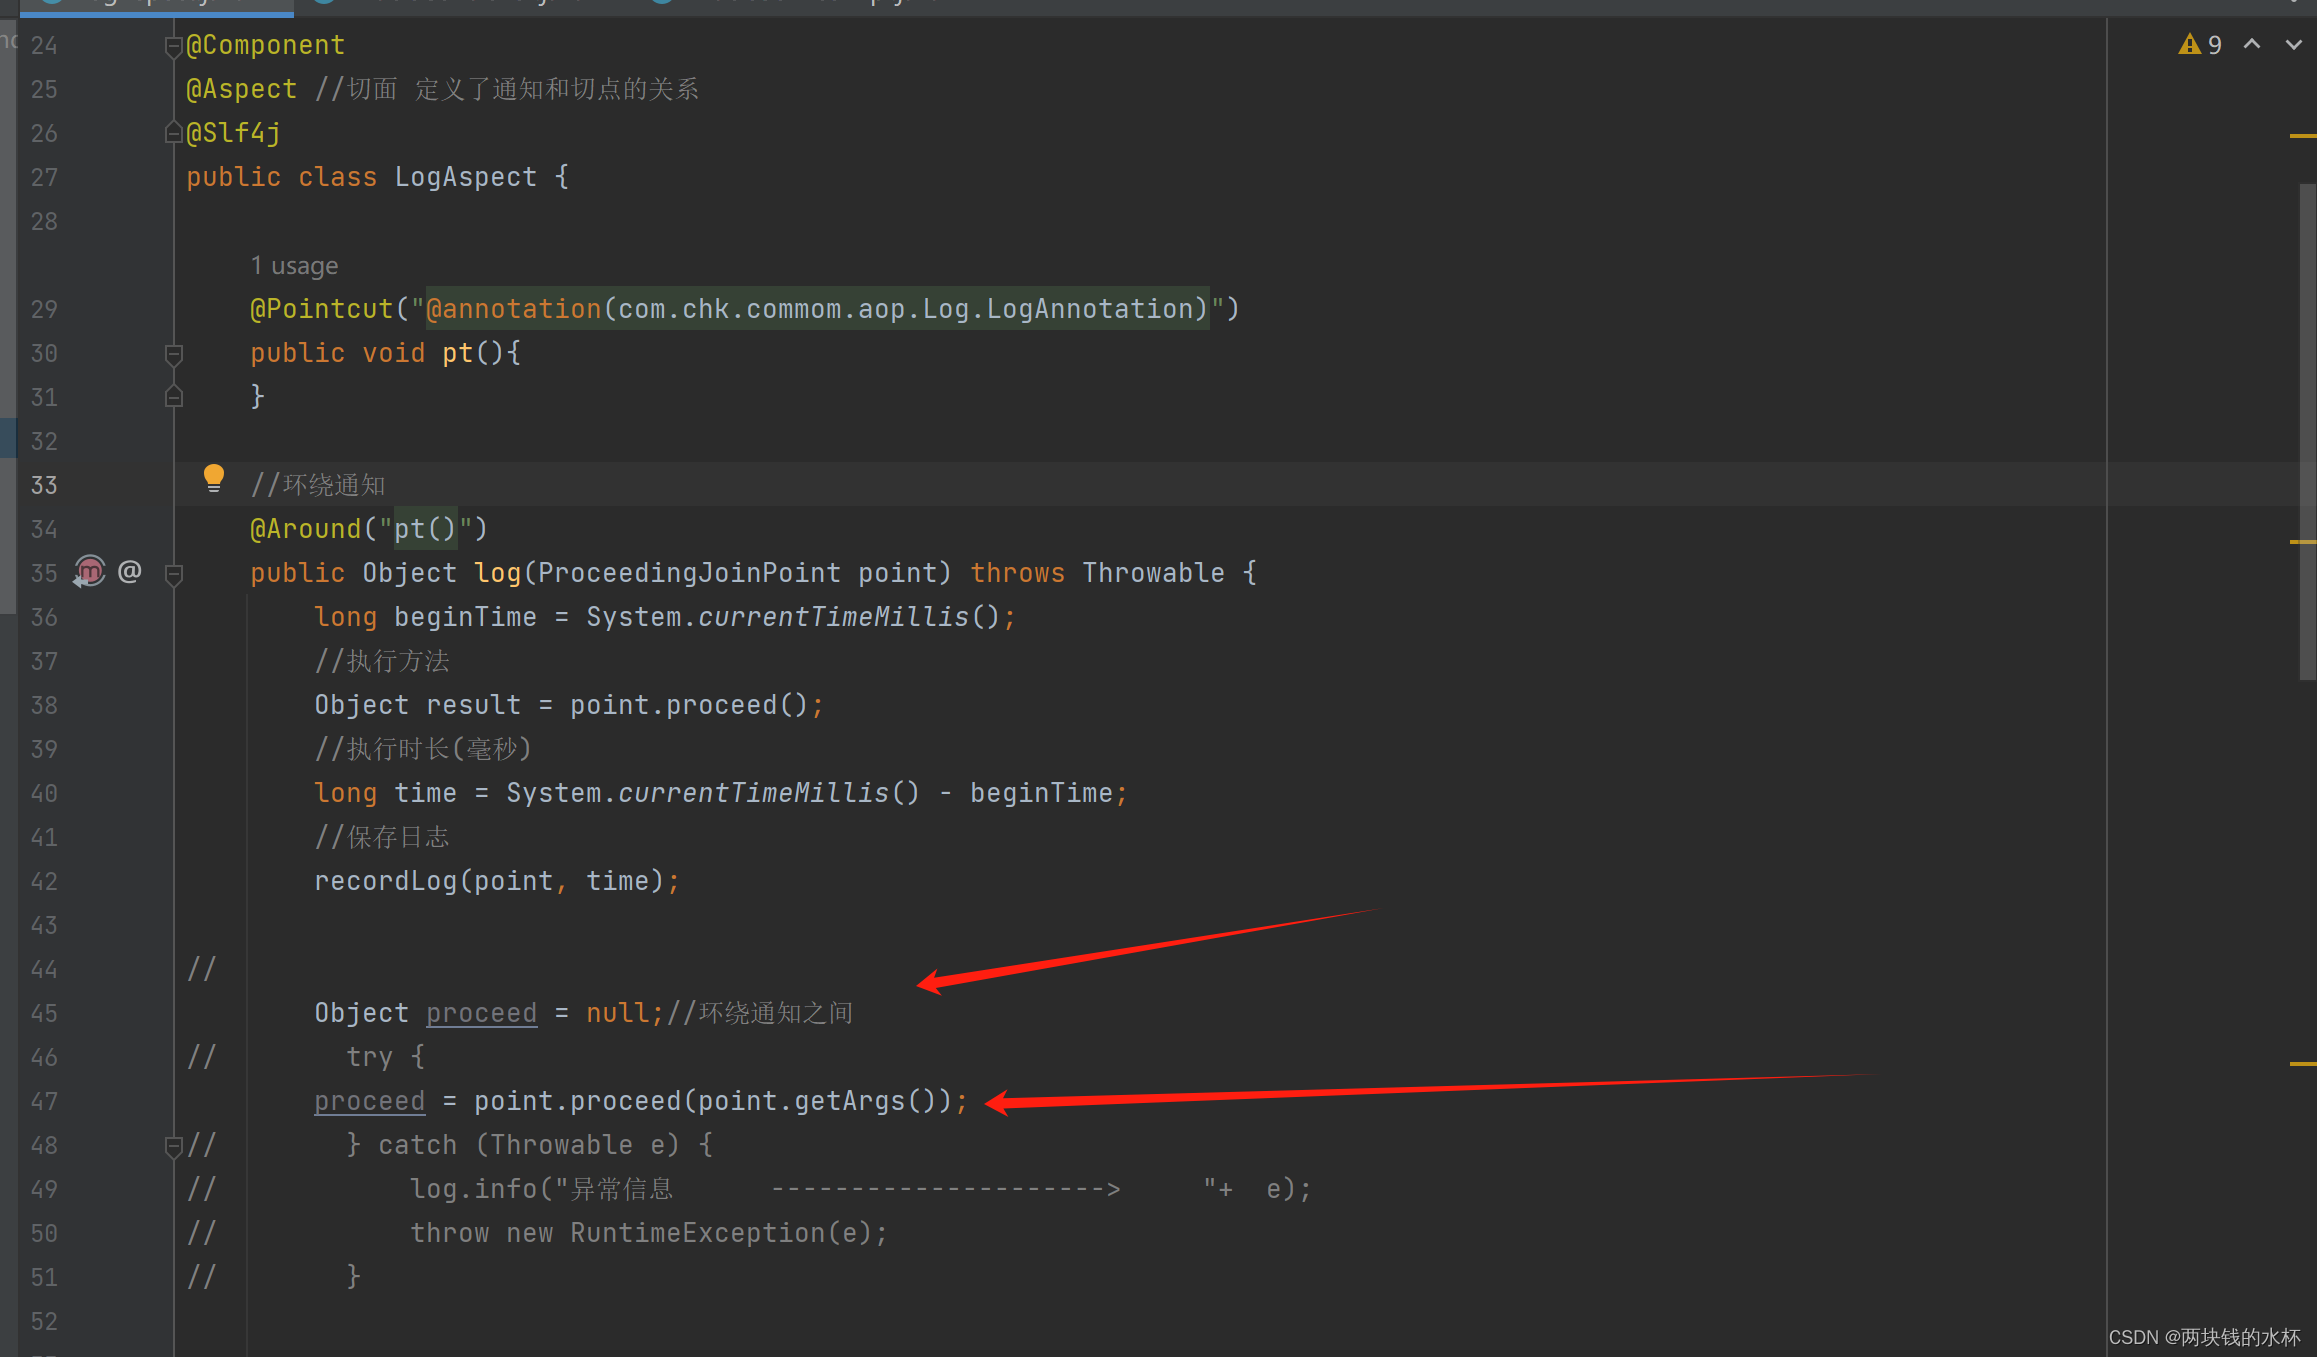Image resolution: width=2317 pixels, height=1357 pixels.
Task: Collapse the log method fold marker
Action: pos(173,574)
